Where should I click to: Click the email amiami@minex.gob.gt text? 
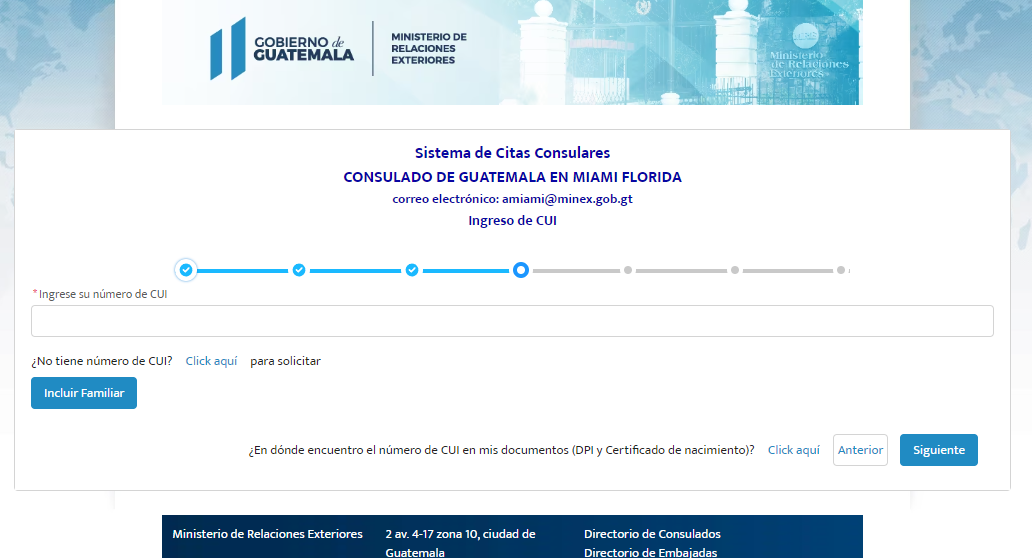[567, 199]
